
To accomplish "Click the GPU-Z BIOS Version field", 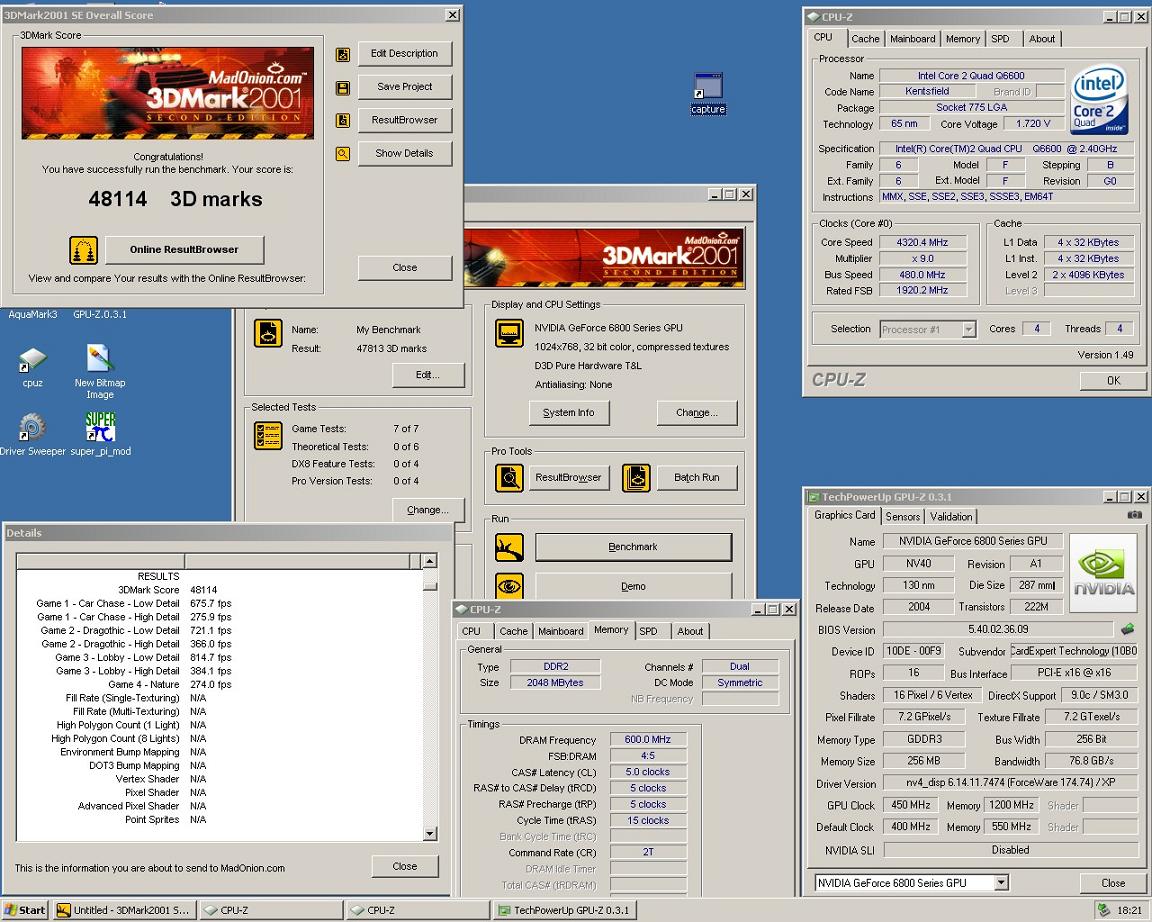I will point(998,630).
